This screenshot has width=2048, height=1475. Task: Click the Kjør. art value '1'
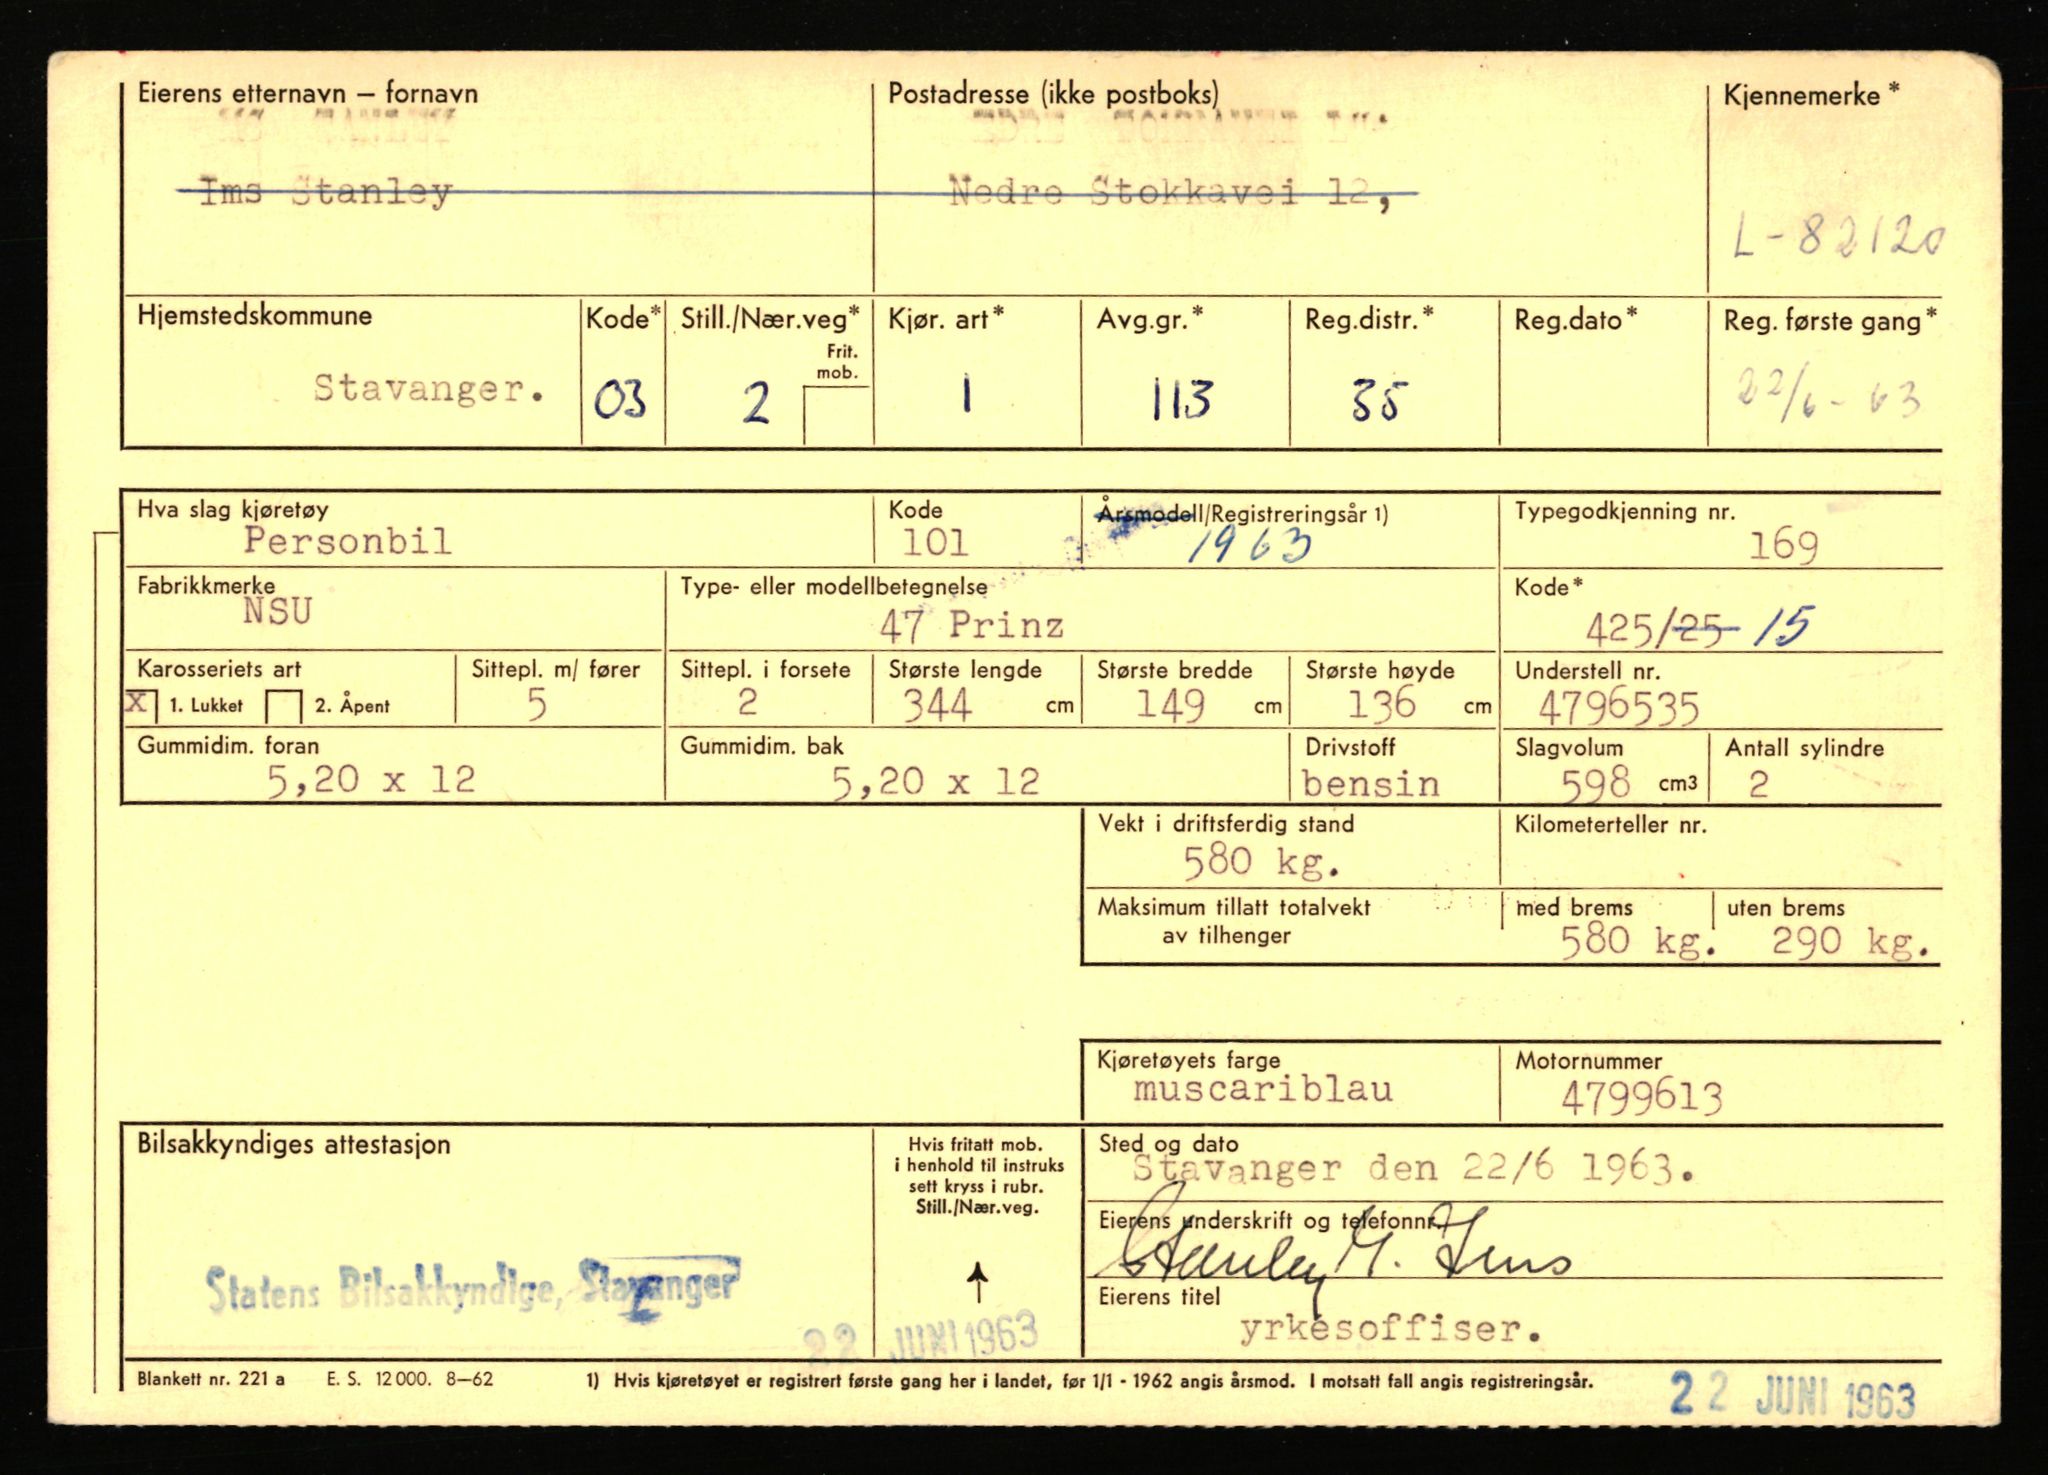(x=965, y=395)
